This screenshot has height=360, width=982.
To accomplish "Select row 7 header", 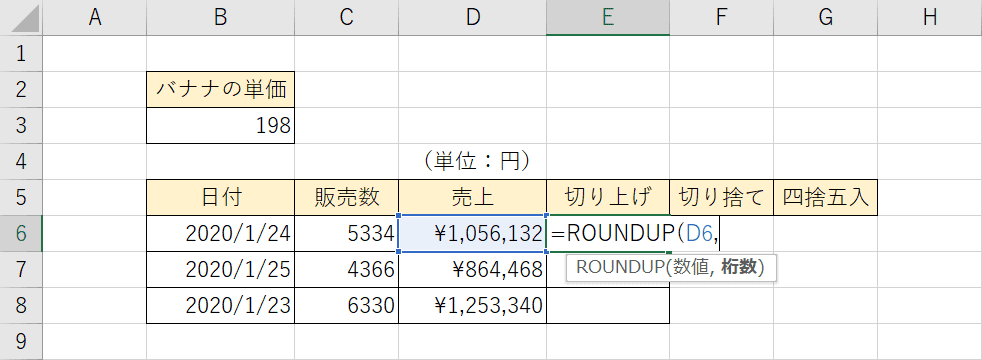I will (x=21, y=269).
